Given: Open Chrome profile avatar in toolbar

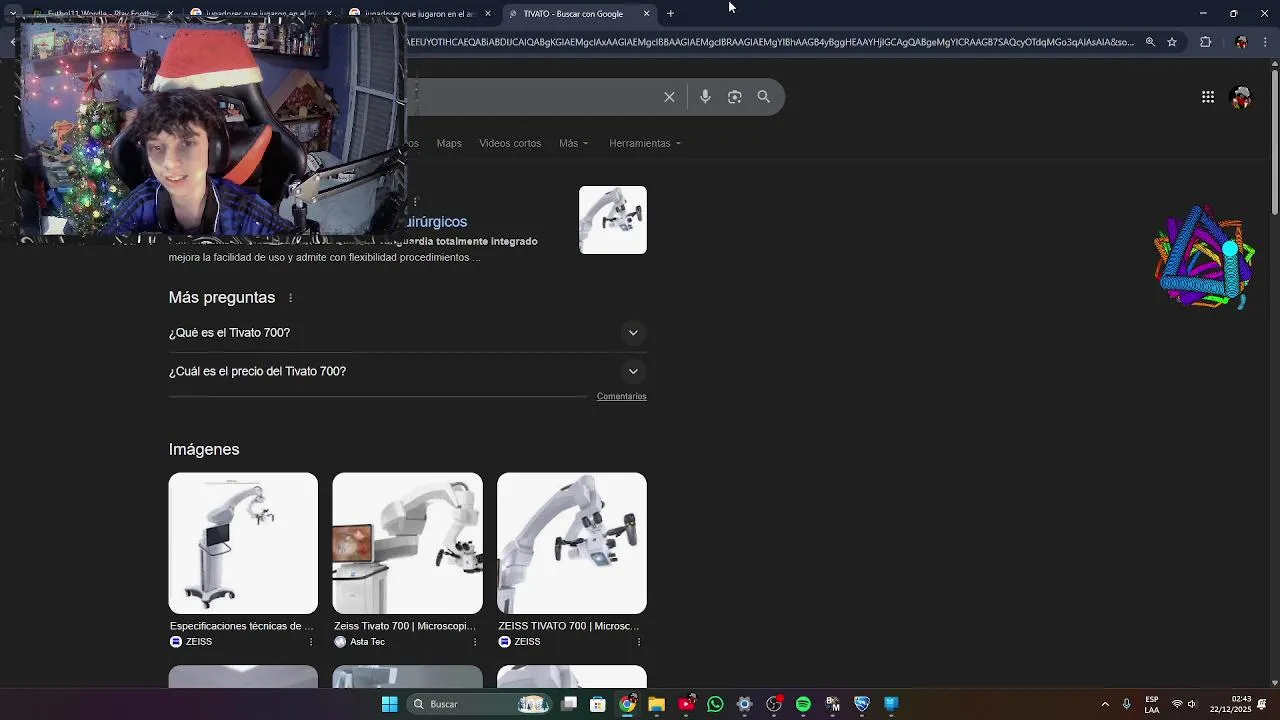Looking at the screenshot, I should (x=1241, y=42).
